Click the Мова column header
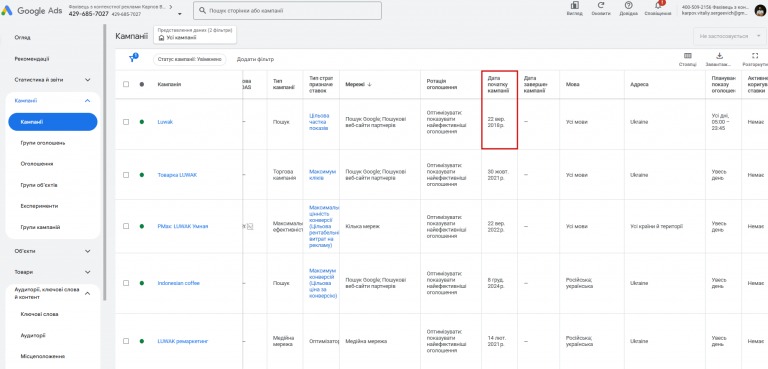The width and height of the screenshot is (768, 369). click(x=572, y=84)
